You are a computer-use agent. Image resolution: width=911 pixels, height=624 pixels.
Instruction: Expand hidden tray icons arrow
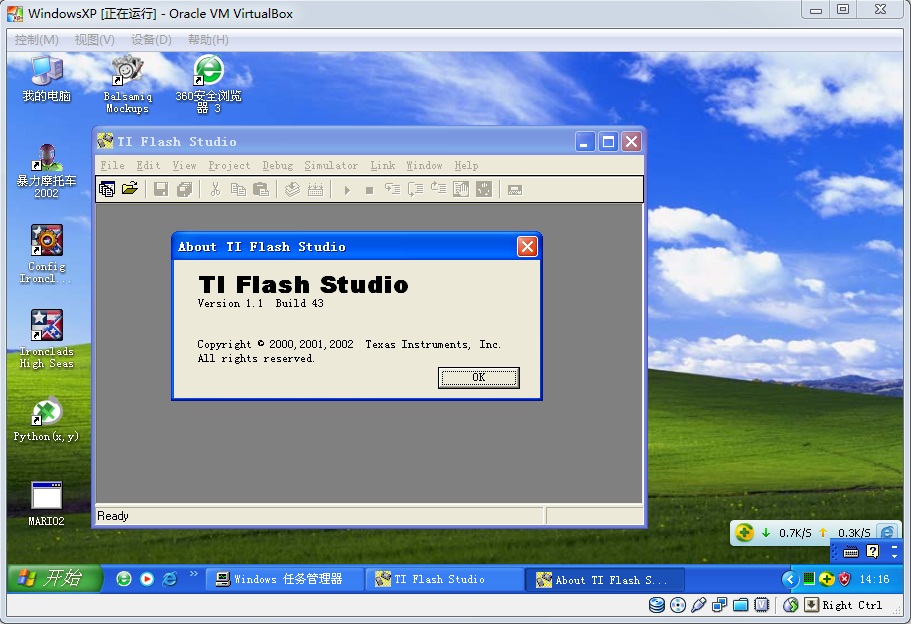(x=790, y=579)
